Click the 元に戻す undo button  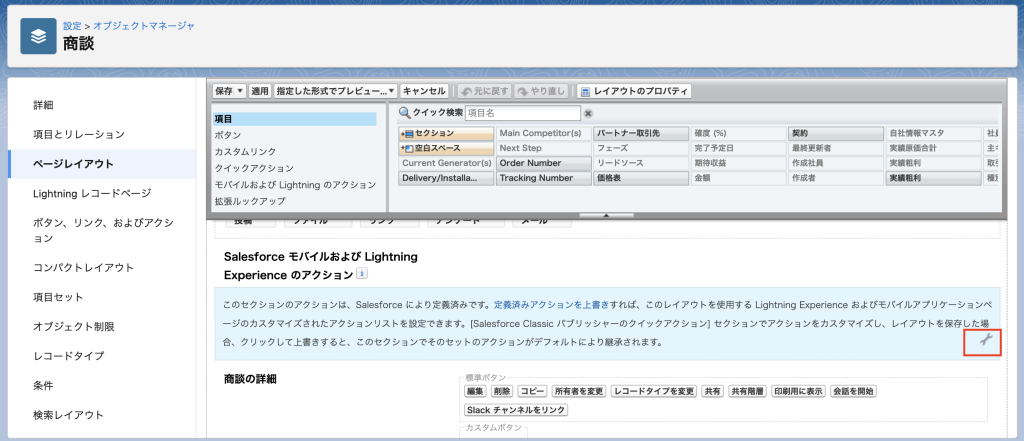point(483,91)
